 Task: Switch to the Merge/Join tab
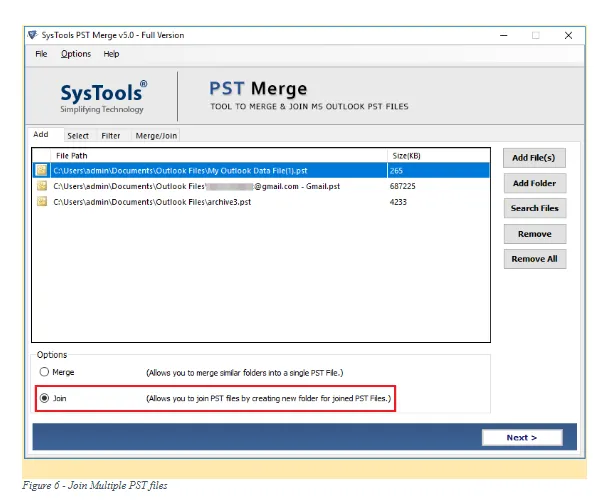point(156,136)
